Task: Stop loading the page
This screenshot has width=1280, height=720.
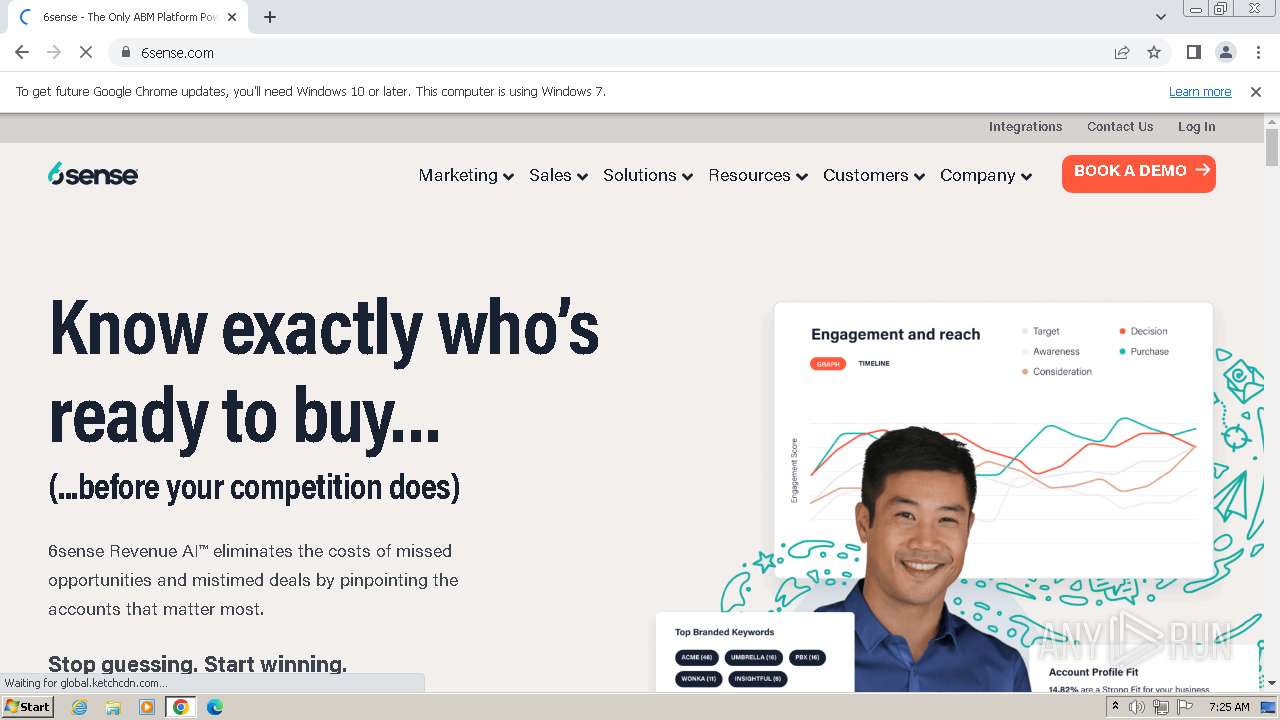Action: coord(86,52)
